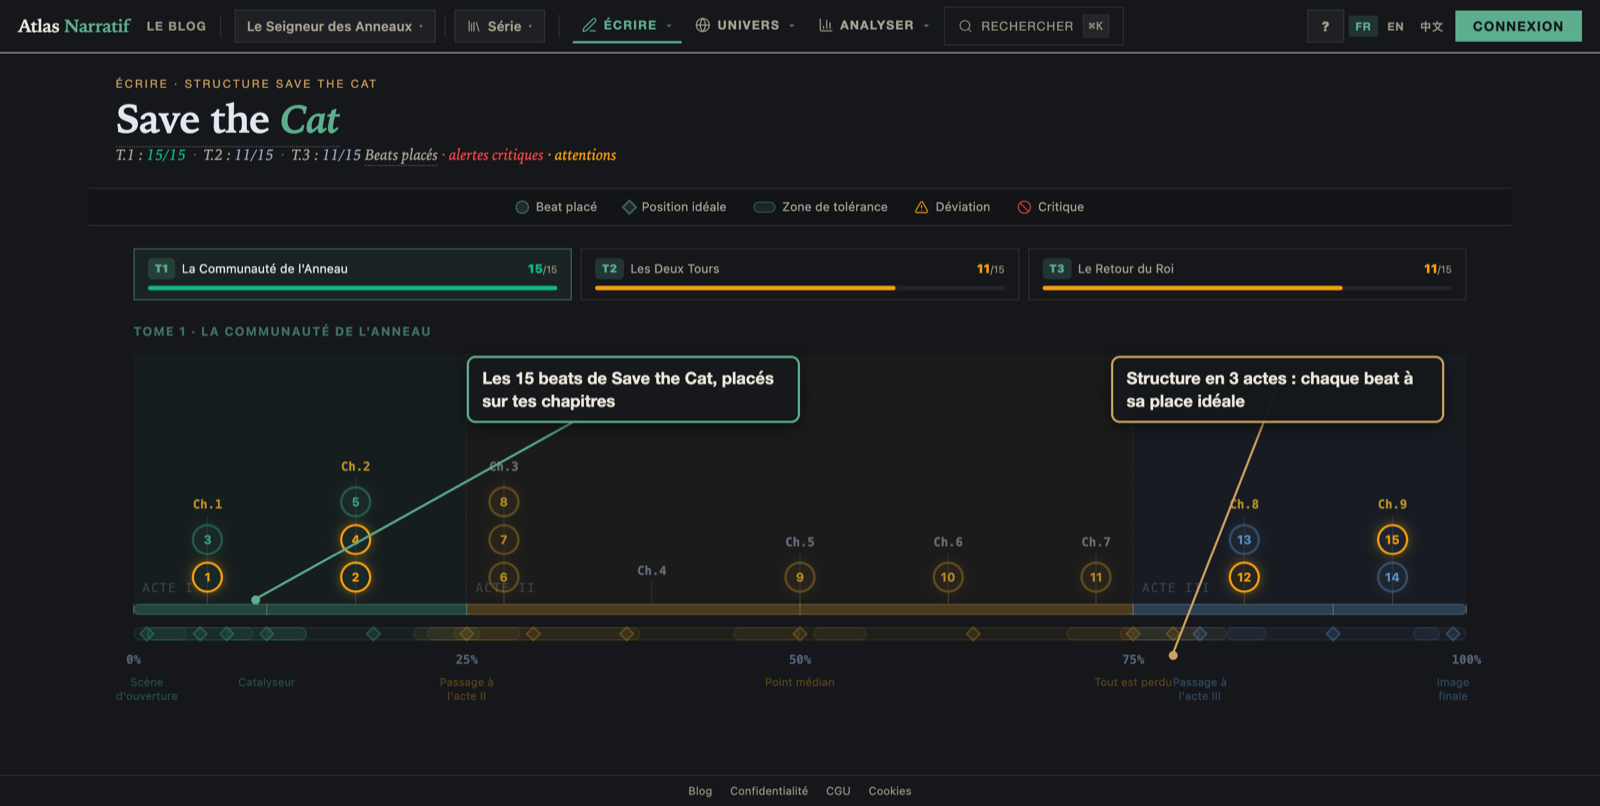This screenshot has height=806, width=1600.
Task: Select beat marker 11 in Ch.7
Action: (x=1096, y=577)
